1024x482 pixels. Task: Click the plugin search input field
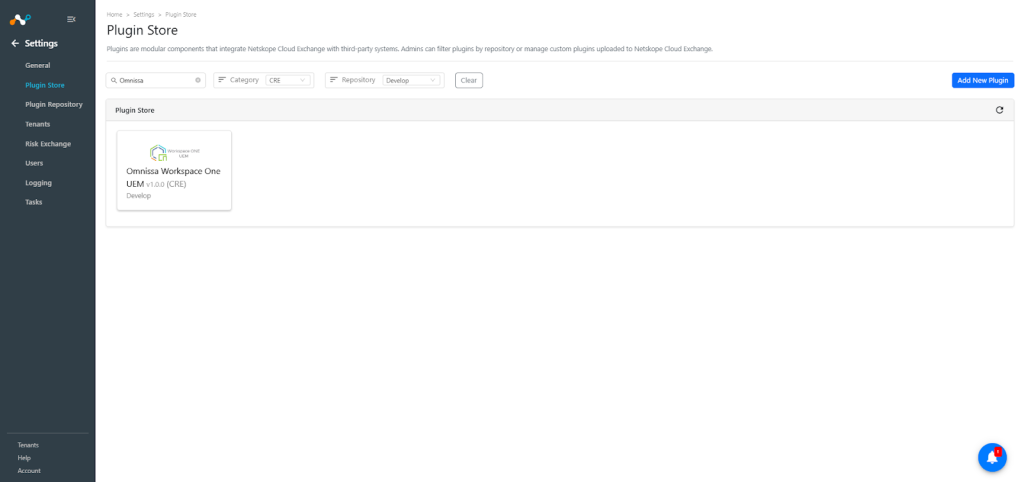155,80
